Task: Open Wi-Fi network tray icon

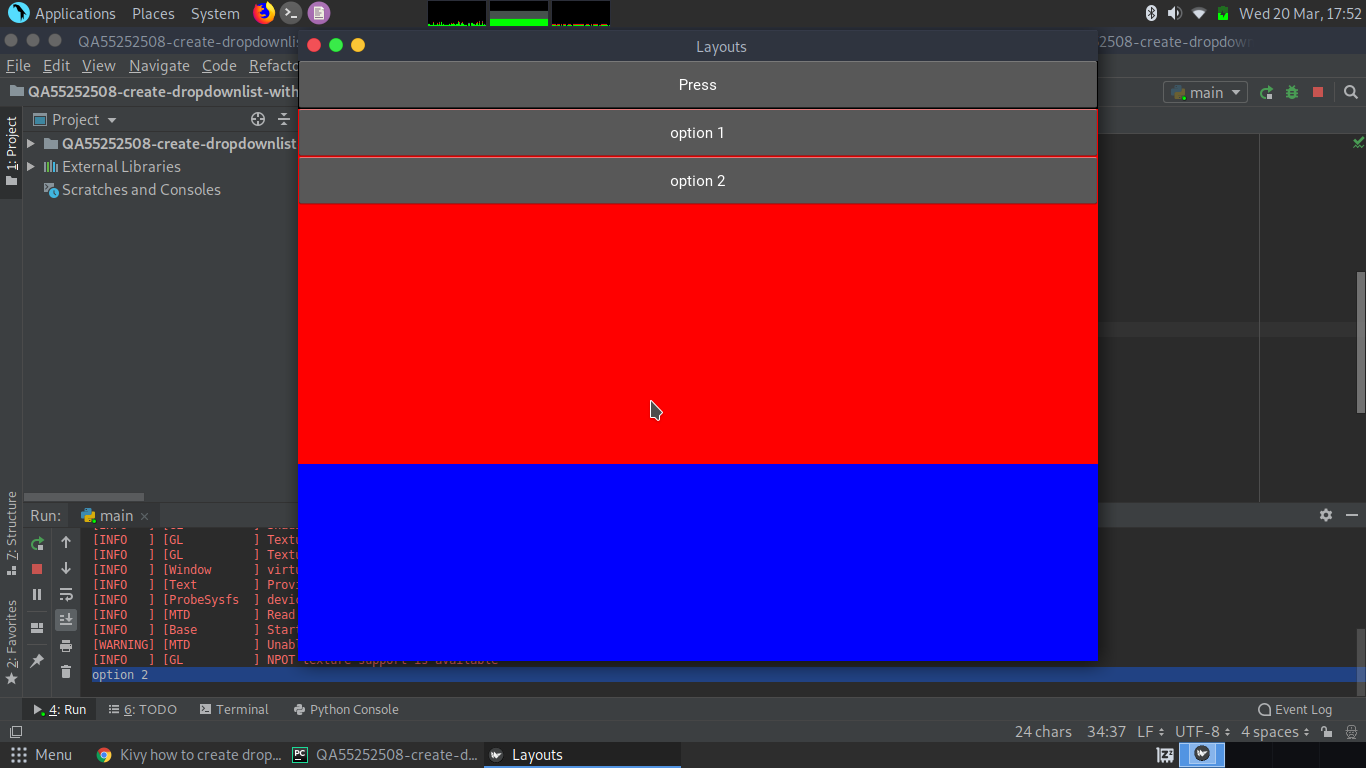Action: pos(1199,13)
